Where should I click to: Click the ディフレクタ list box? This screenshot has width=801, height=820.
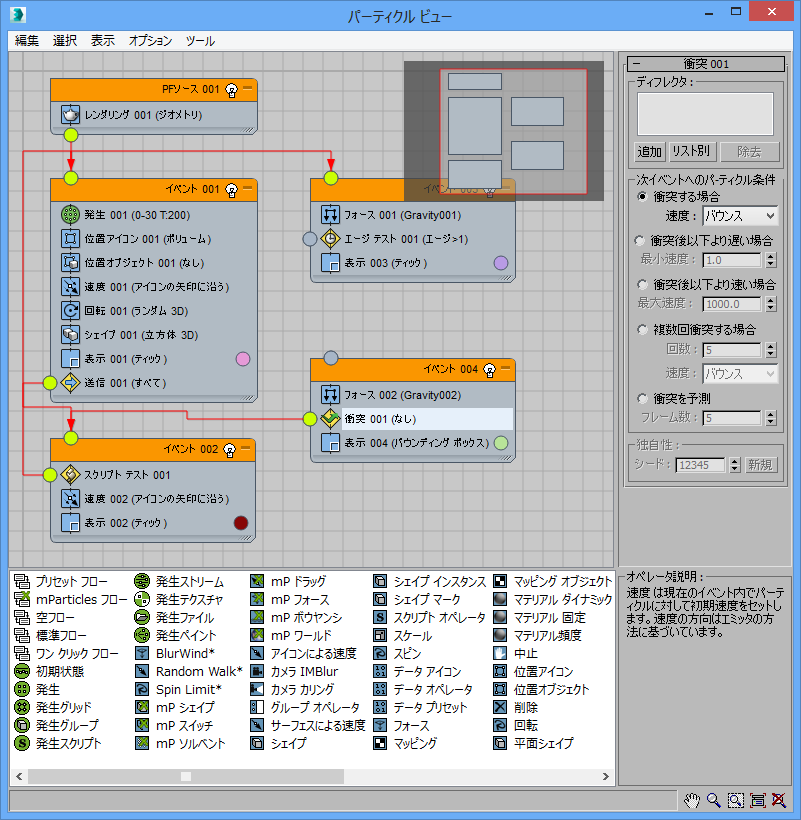(x=705, y=114)
